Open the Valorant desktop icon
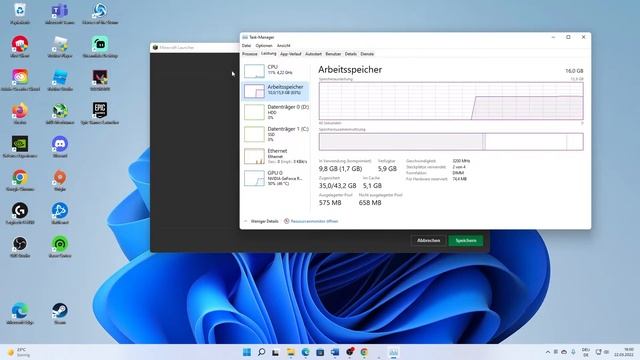The image size is (640, 360). click(x=100, y=80)
